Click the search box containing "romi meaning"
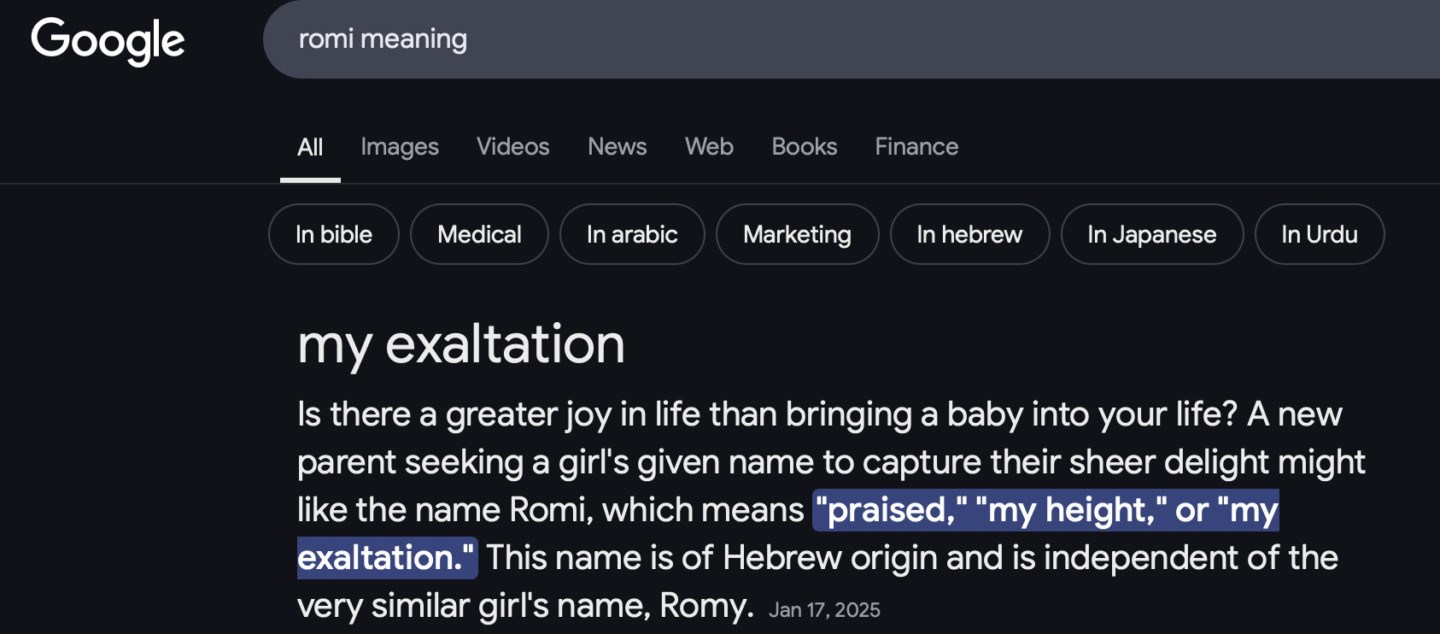 click(800, 40)
